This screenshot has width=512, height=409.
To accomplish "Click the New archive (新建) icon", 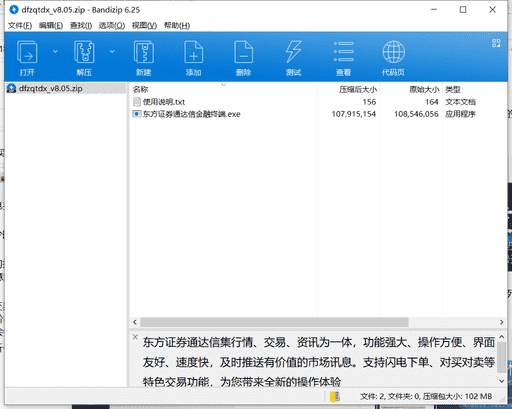I will (x=144, y=52).
